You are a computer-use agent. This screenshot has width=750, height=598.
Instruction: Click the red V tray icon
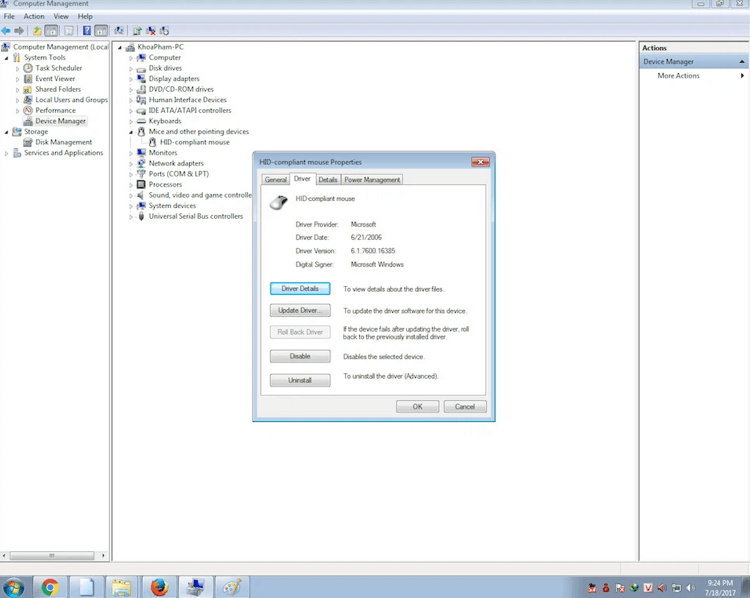click(648, 588)
